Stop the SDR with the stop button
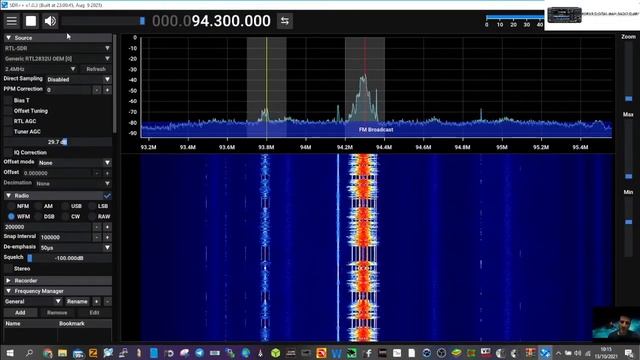The width and height of the screenshot is (640, 360). click(x=31, y=21)
